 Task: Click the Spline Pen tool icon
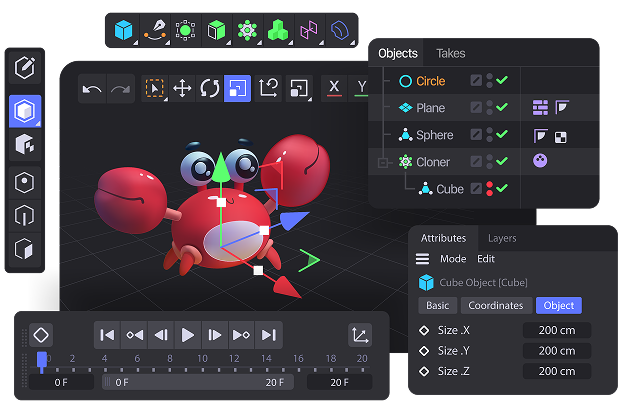click(154, 31)
